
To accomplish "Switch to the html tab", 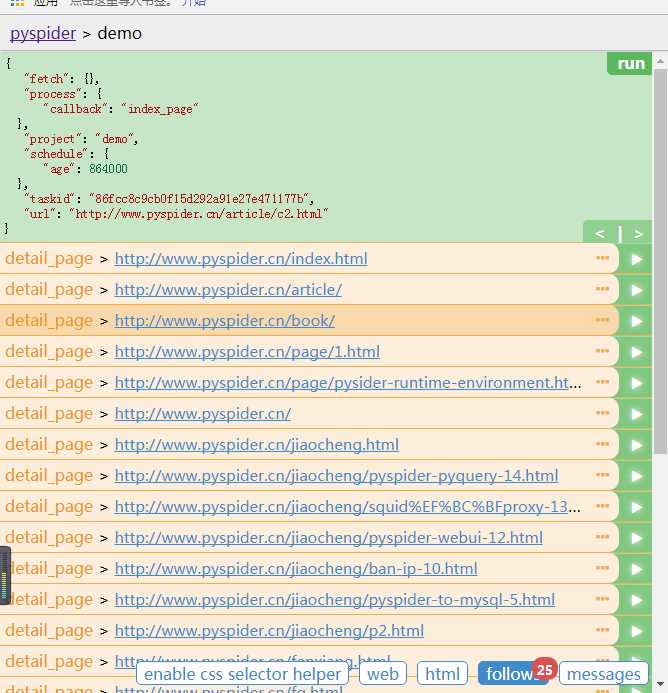I will coord(442,674).
